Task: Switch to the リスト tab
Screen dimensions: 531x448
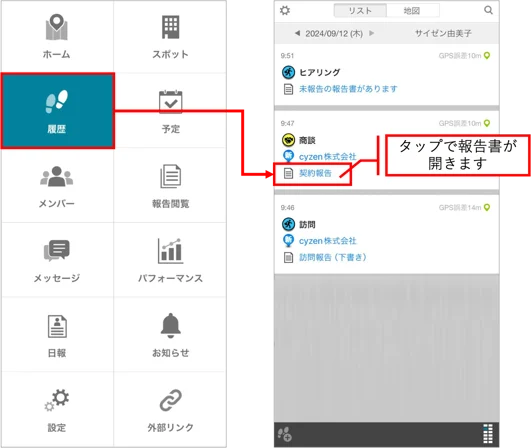Action: tap(360, 10)
